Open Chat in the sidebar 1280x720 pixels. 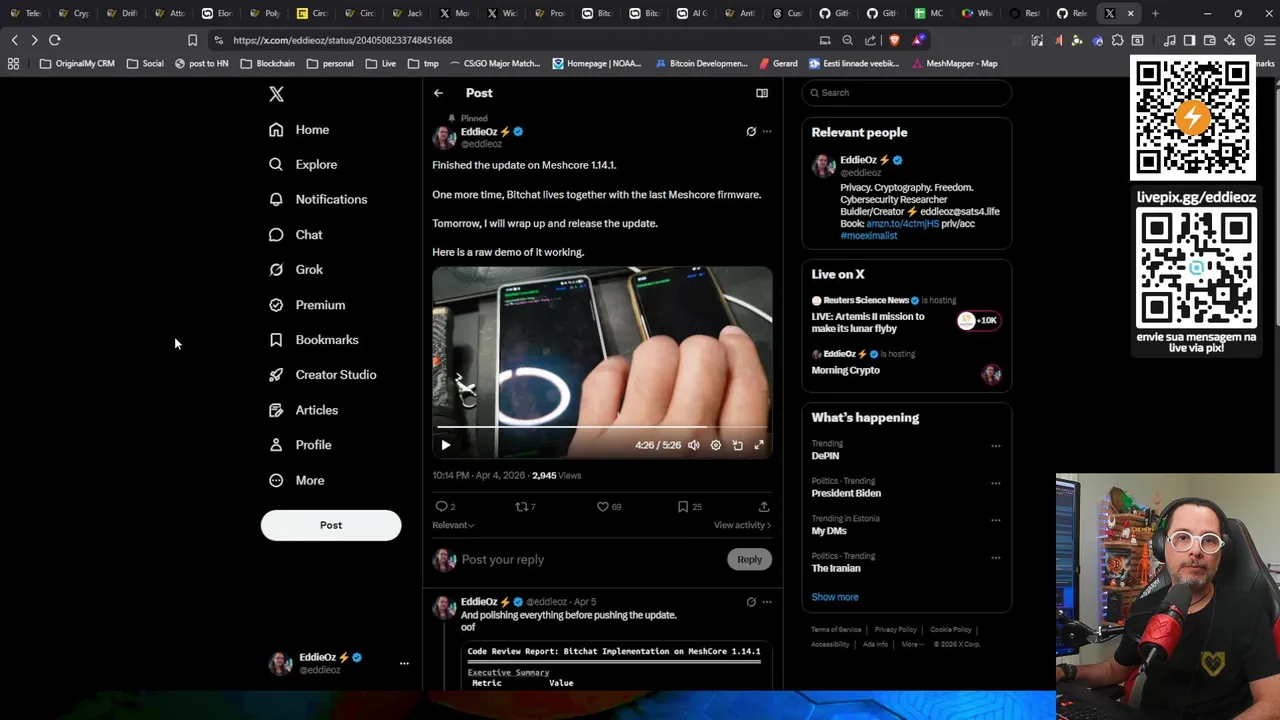(x=296, y=235)
